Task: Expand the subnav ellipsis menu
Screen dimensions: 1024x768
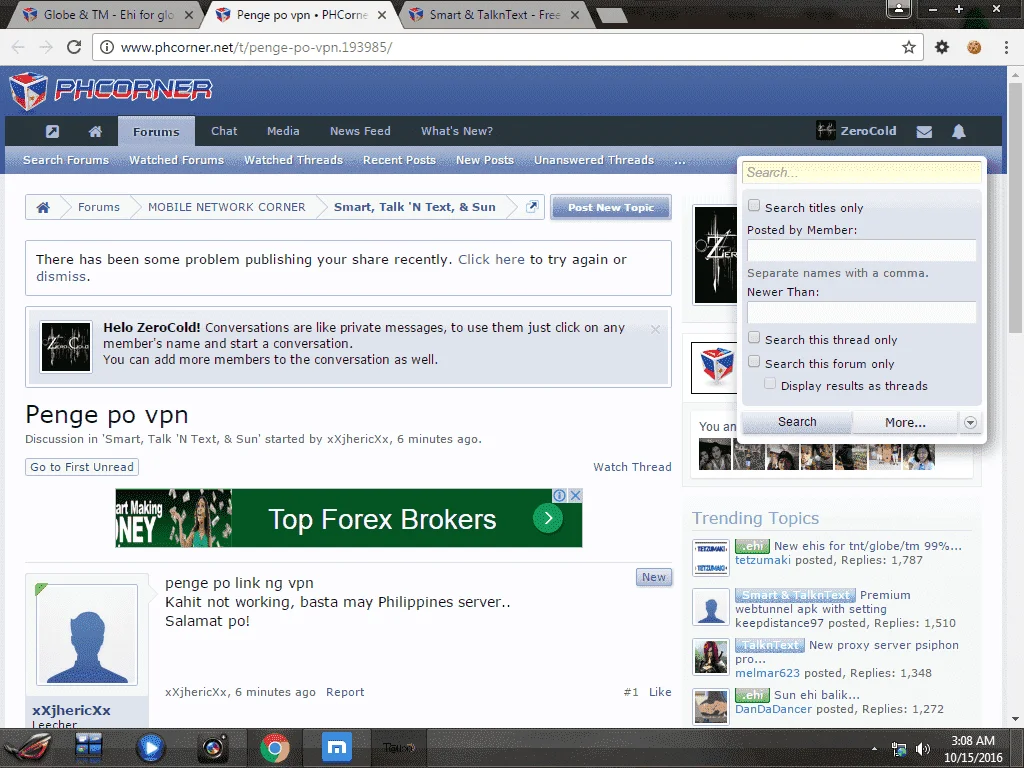Action: click(x=680, y=160)
